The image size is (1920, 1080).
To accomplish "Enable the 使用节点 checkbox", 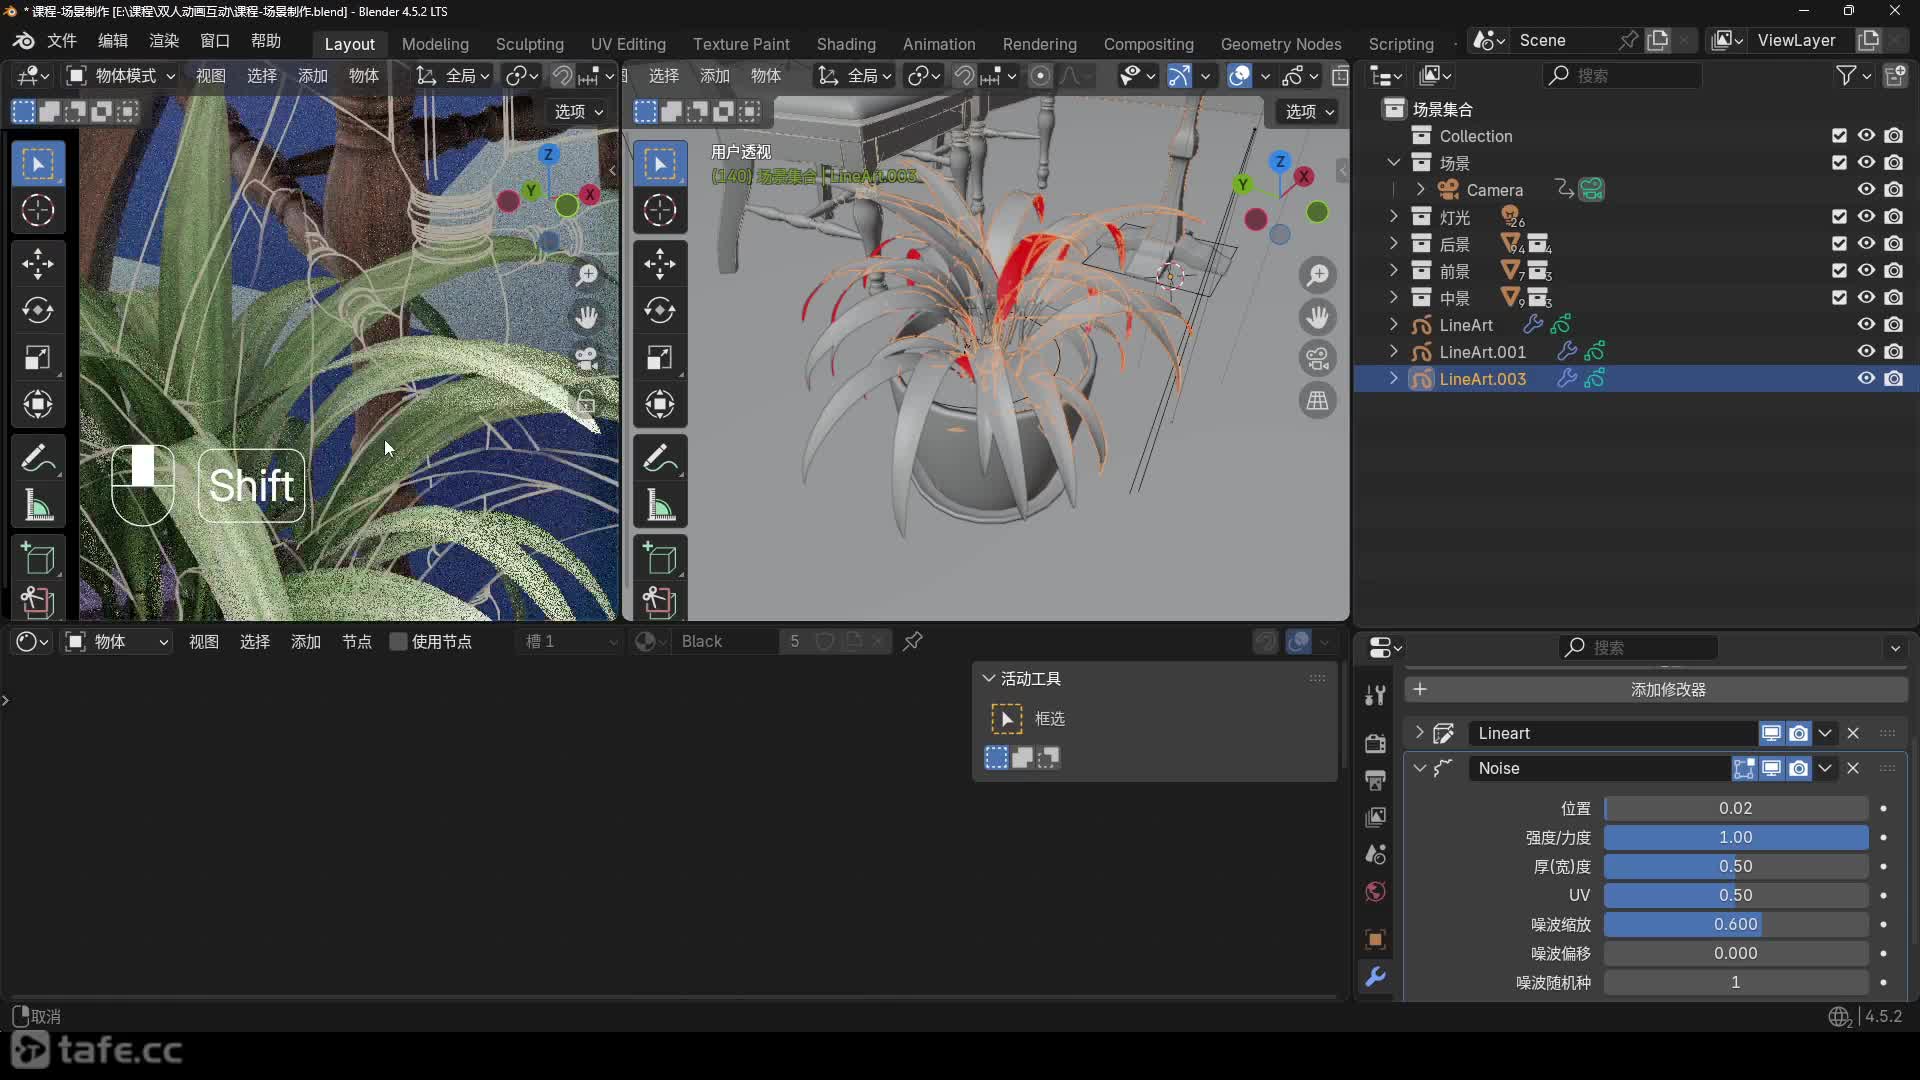I will [399, 642].
